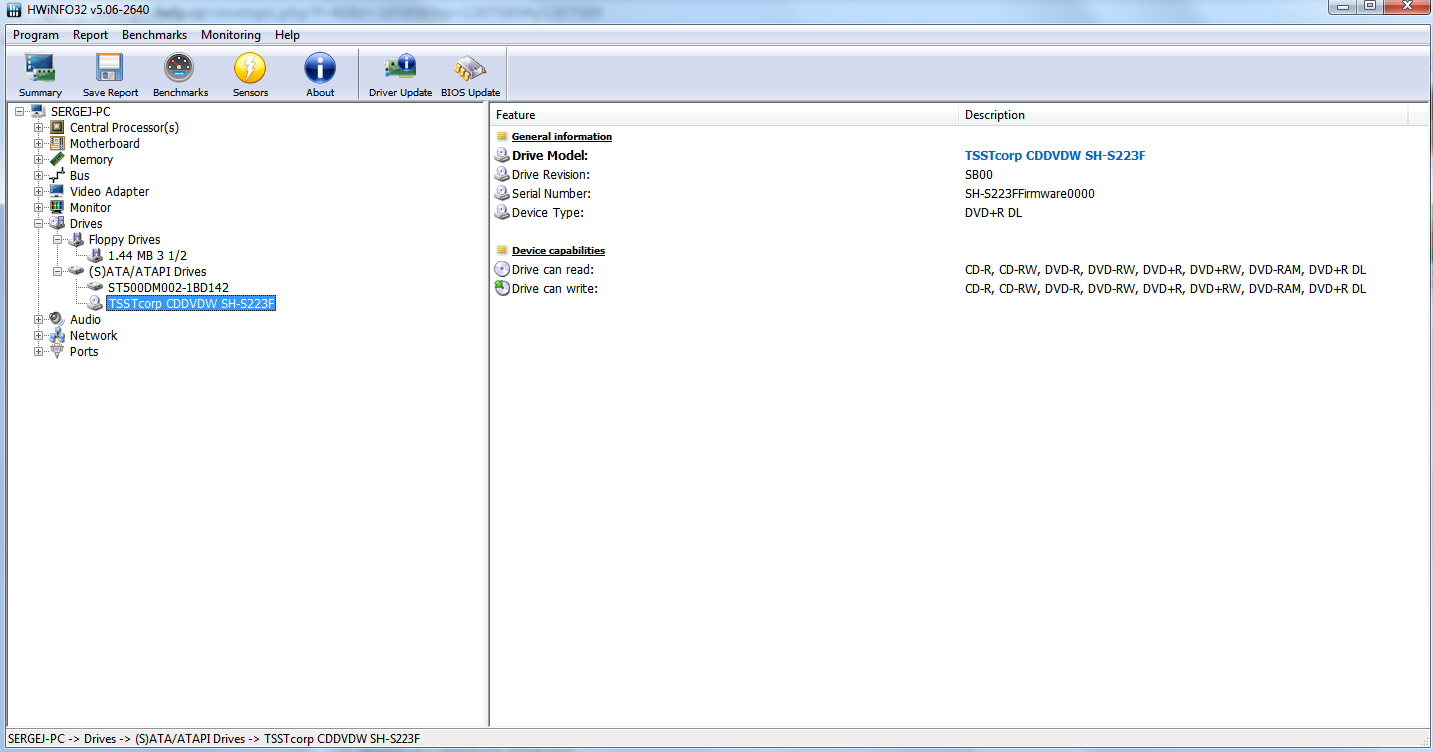
Task: Click the Device Type row label
Action: click(548, 213)
